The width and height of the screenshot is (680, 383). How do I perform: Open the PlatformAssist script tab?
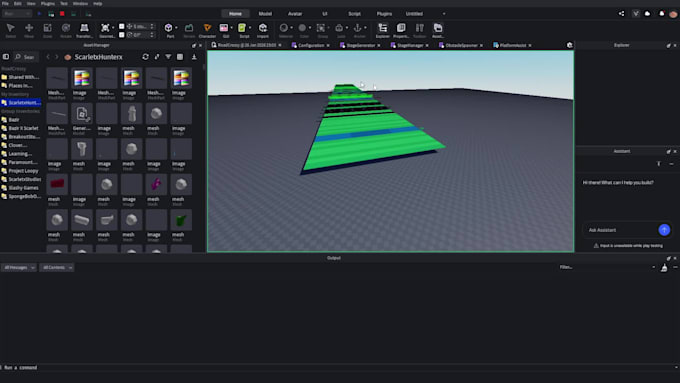[x=512, y=45]
